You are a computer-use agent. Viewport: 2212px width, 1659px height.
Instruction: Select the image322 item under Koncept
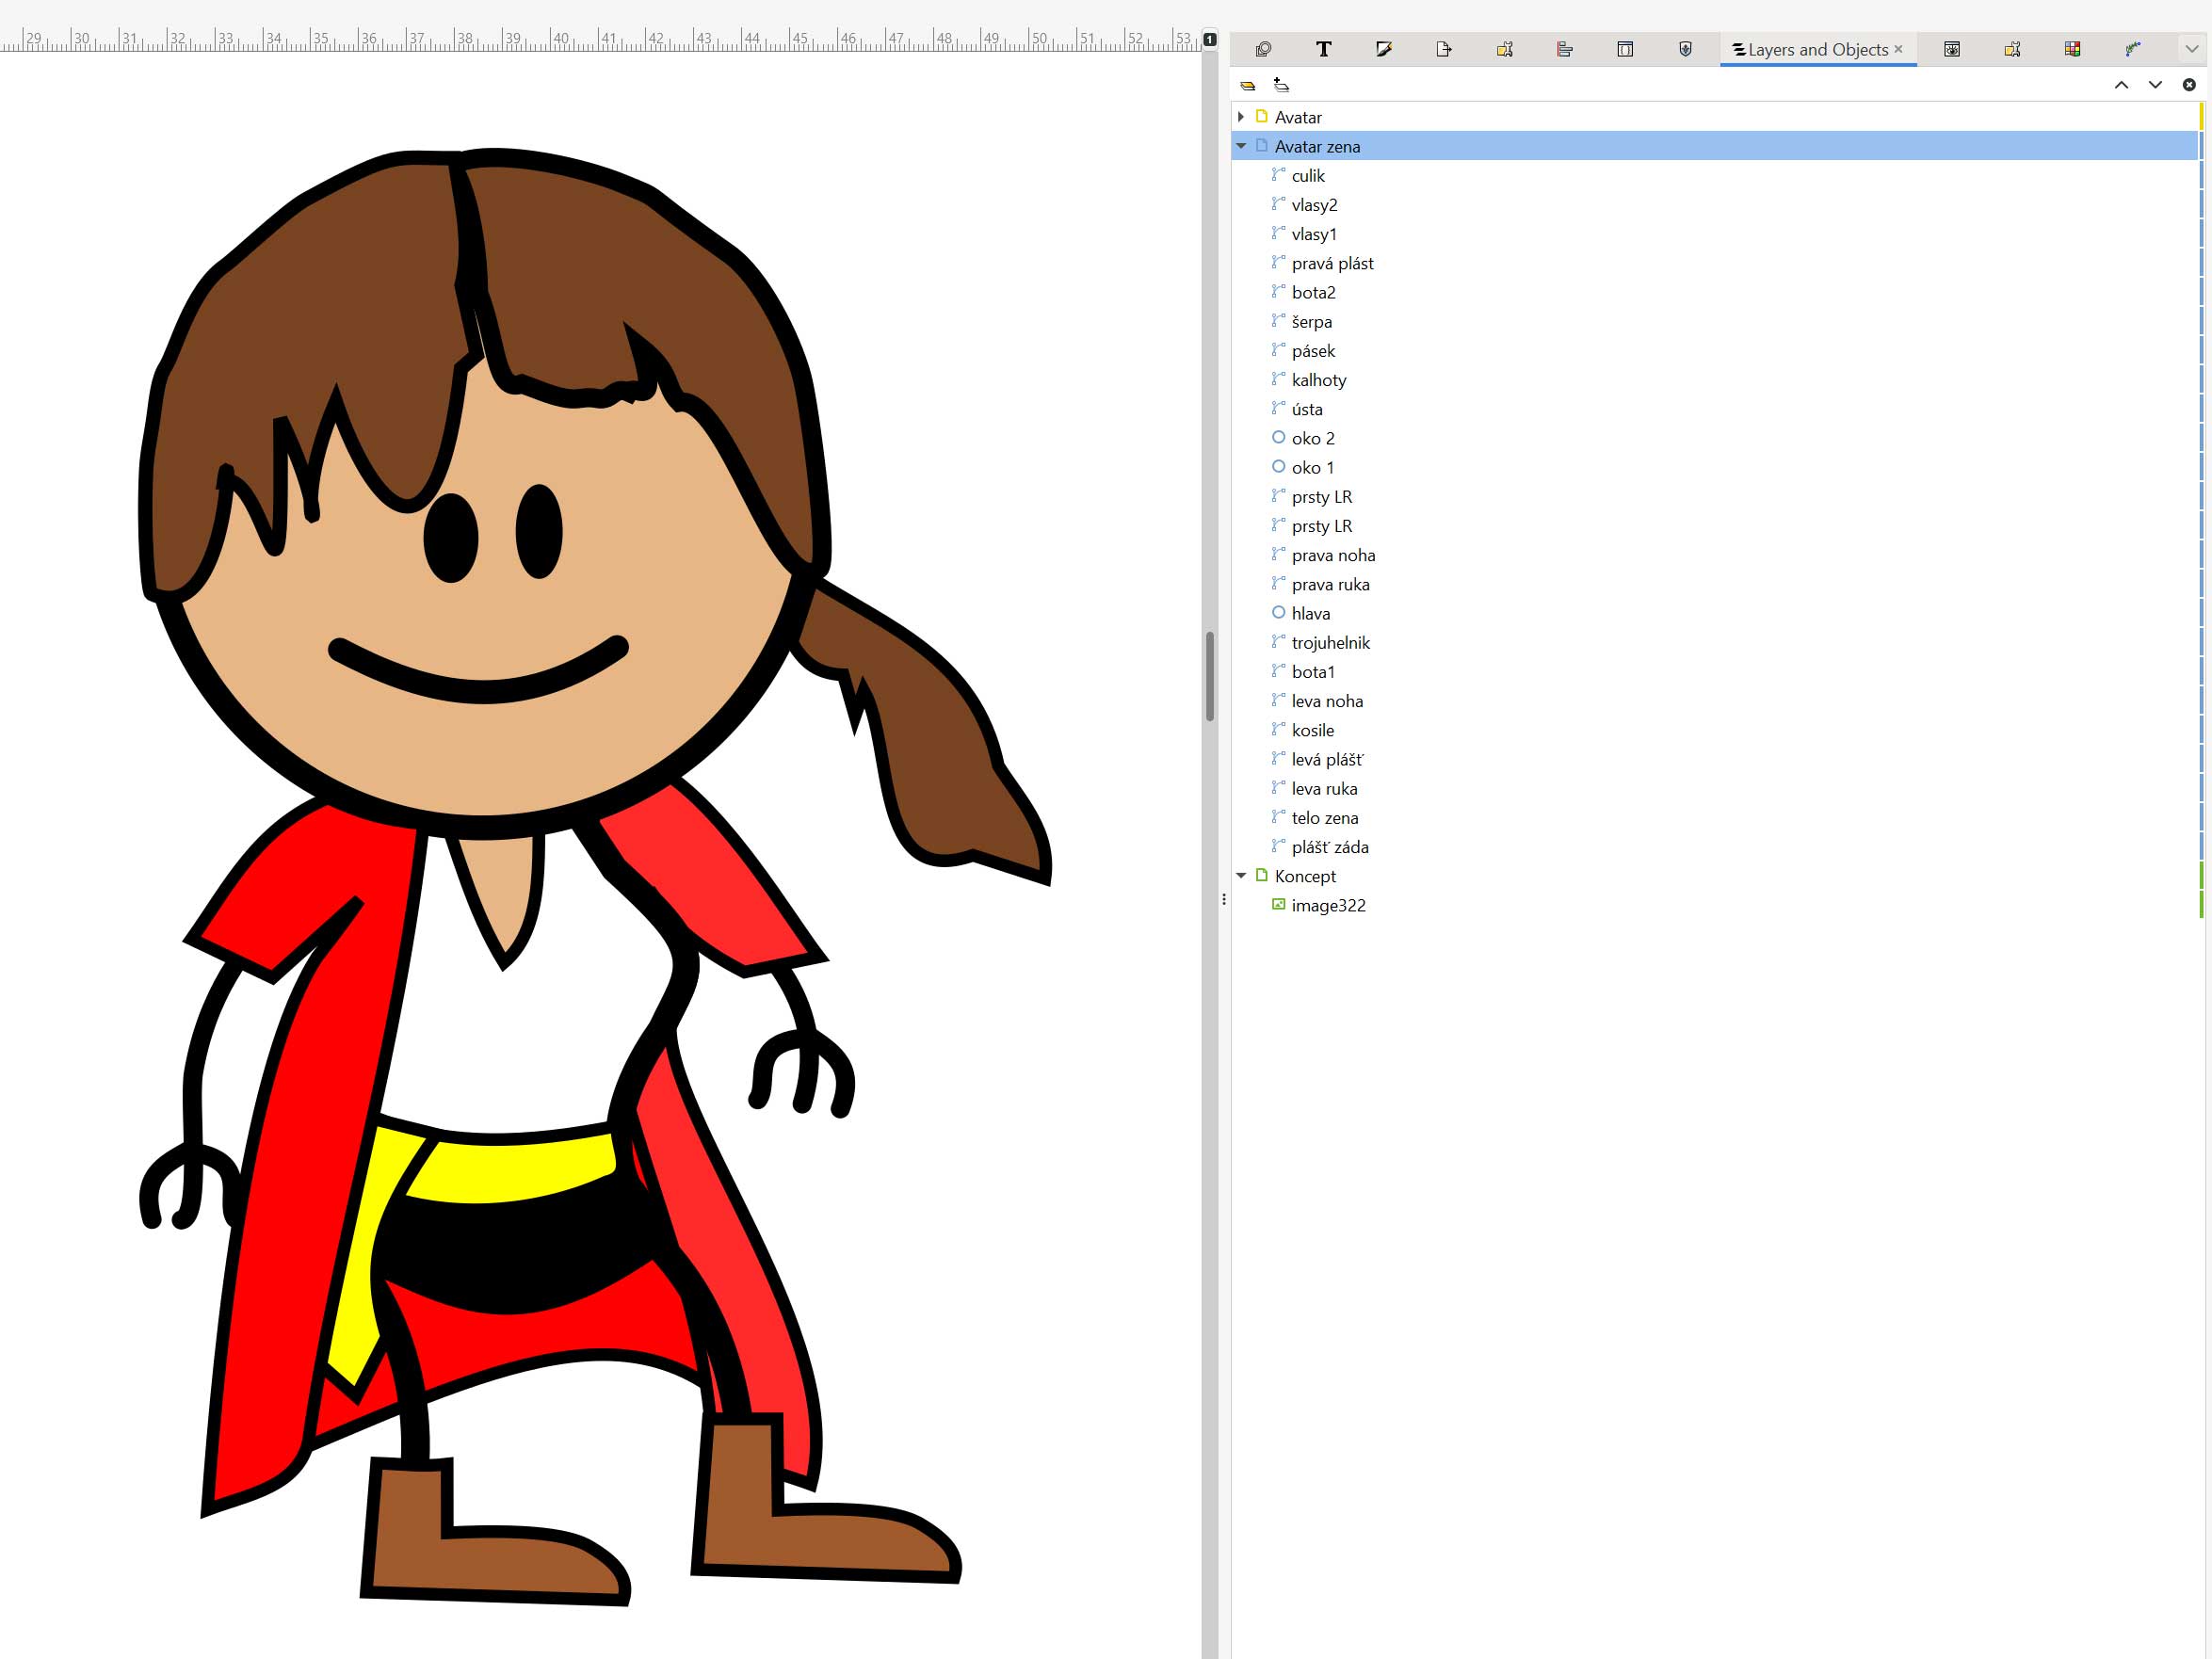coord(1327,905)
